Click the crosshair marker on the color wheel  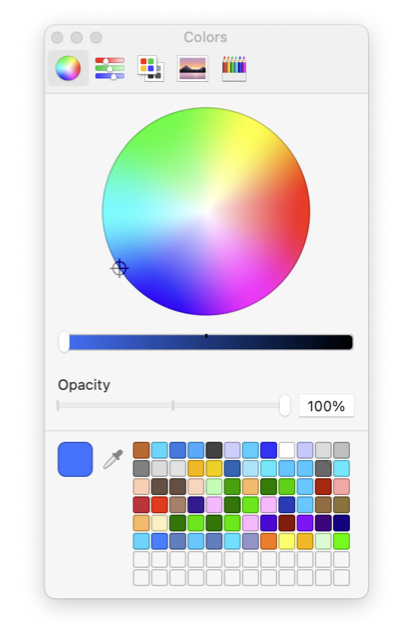(119, 268)
